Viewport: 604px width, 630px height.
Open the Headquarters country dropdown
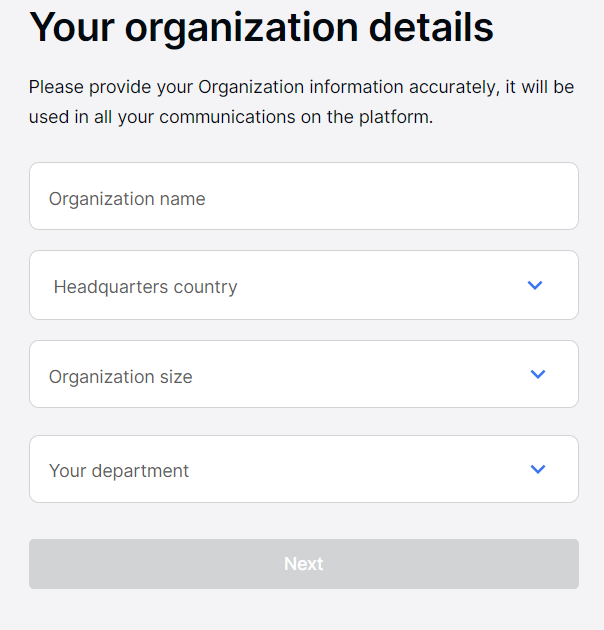point(303,286)
